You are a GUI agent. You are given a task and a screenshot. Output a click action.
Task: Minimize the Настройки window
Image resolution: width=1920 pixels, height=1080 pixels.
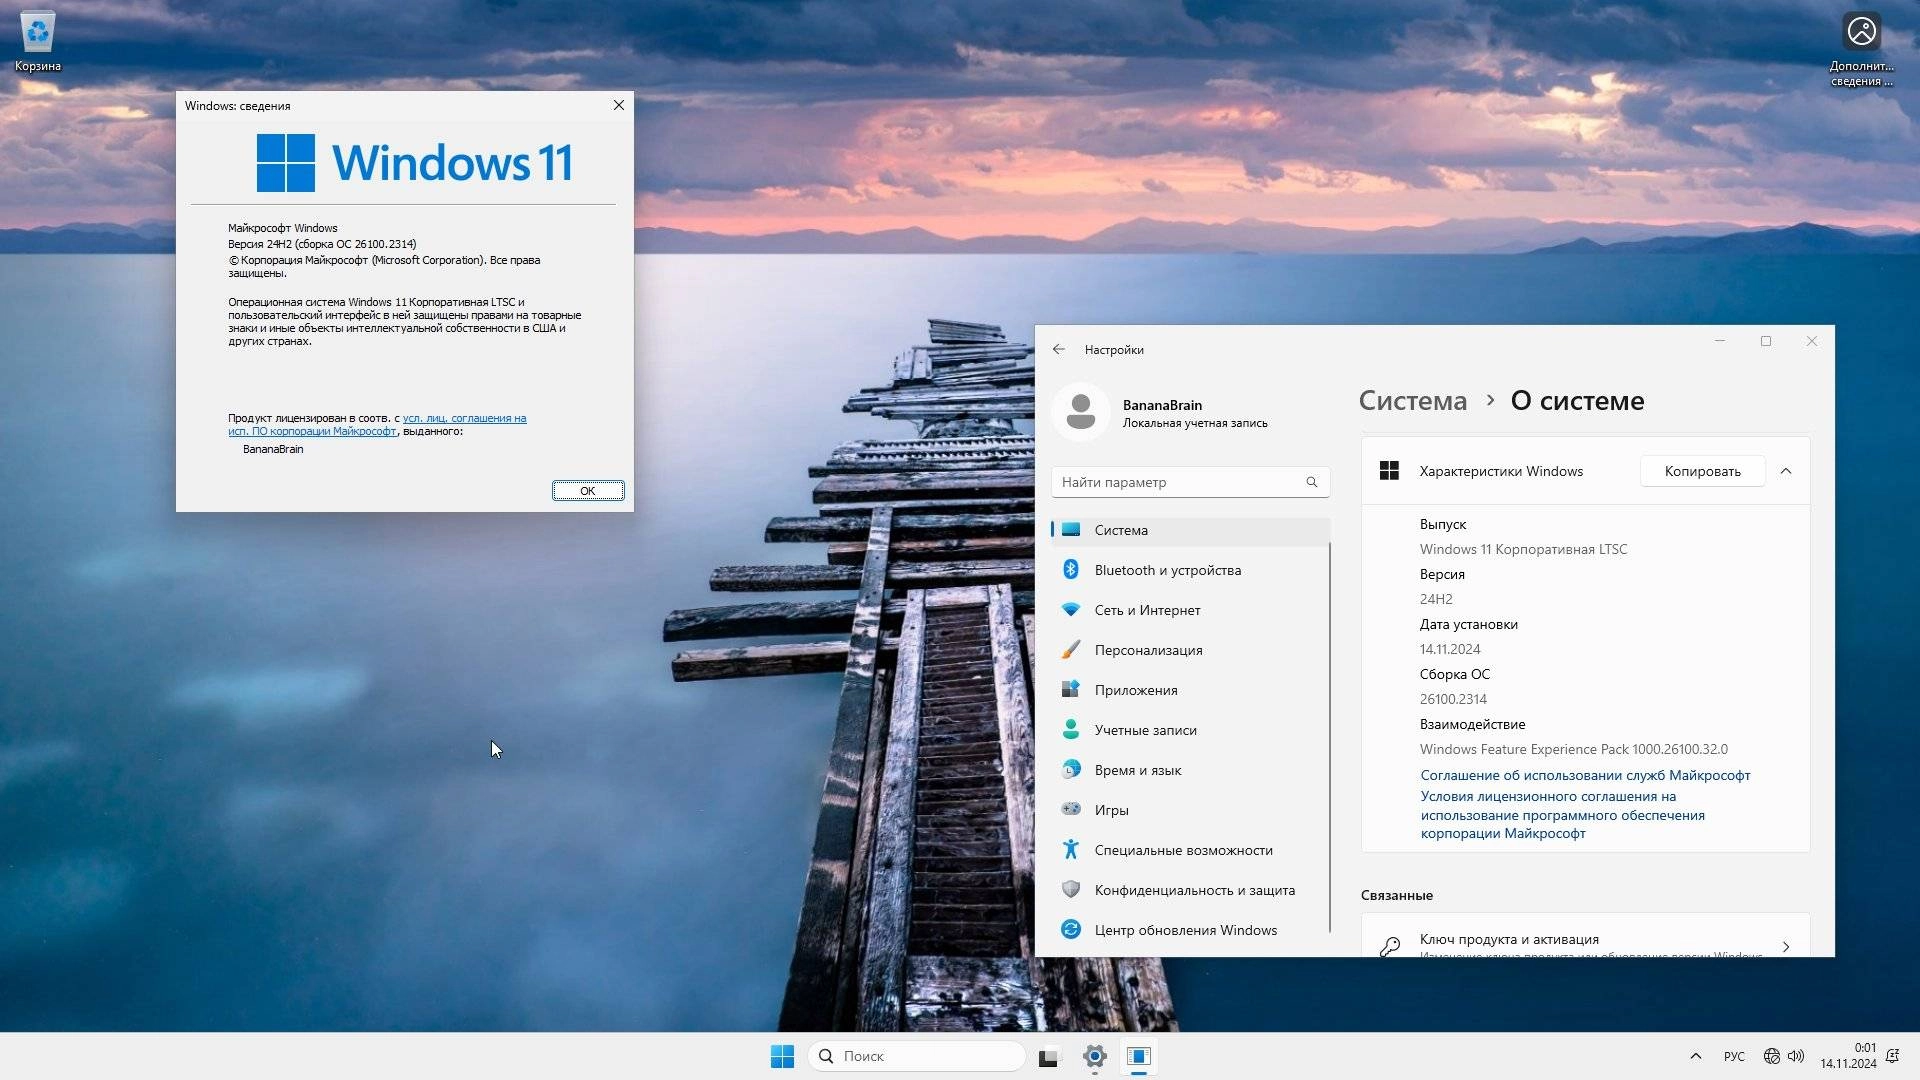[1720, 341]
